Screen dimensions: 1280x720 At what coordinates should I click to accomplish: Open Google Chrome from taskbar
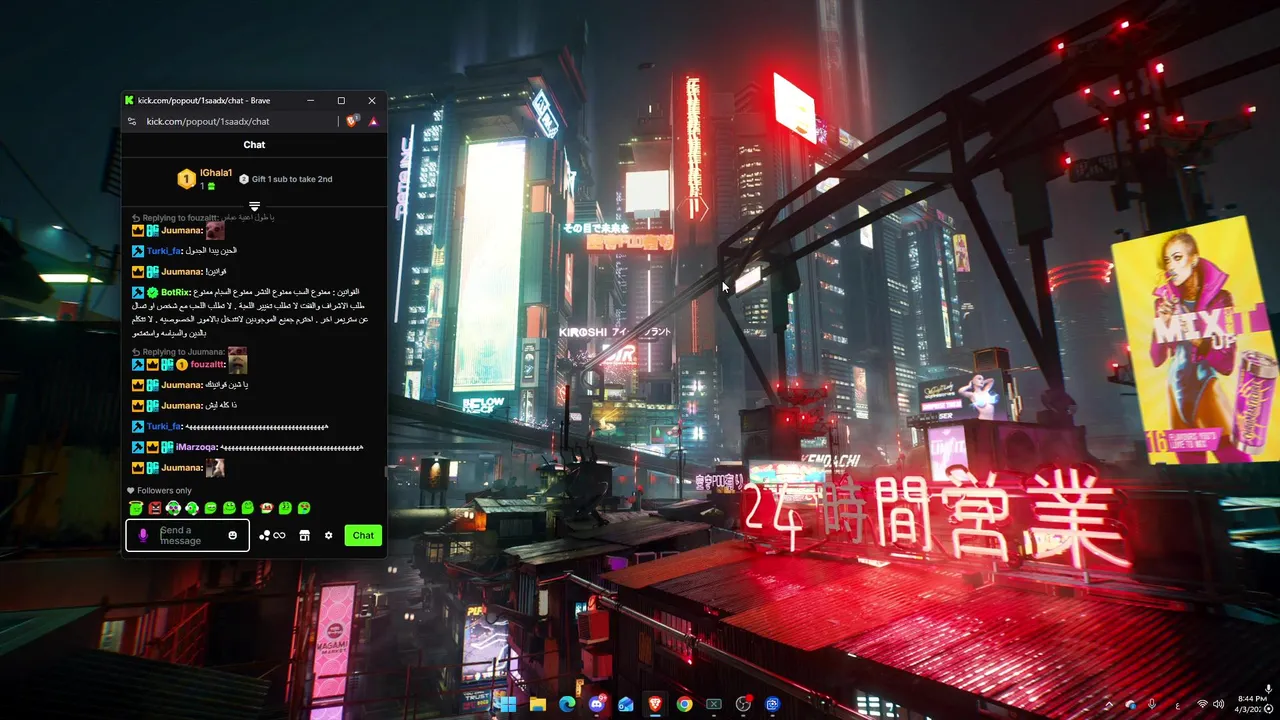tap(684, 704)
